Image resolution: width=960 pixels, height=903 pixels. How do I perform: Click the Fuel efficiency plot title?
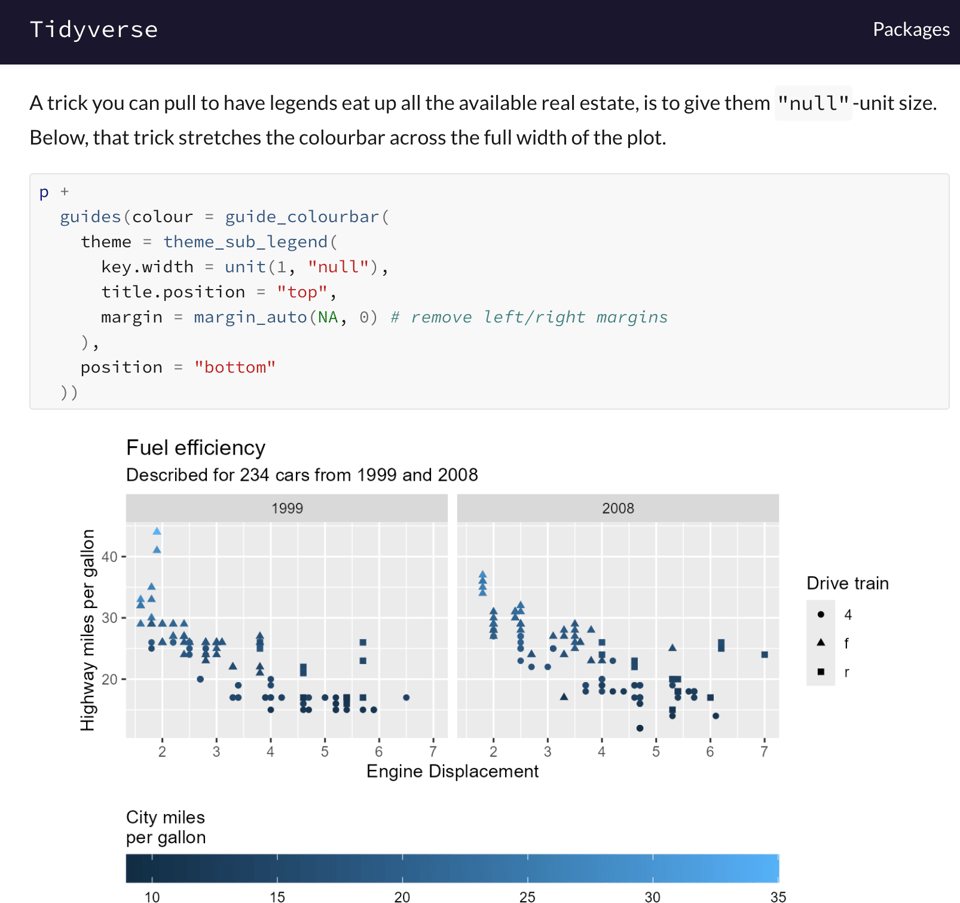pyautogui.click(x=196, y=448)
